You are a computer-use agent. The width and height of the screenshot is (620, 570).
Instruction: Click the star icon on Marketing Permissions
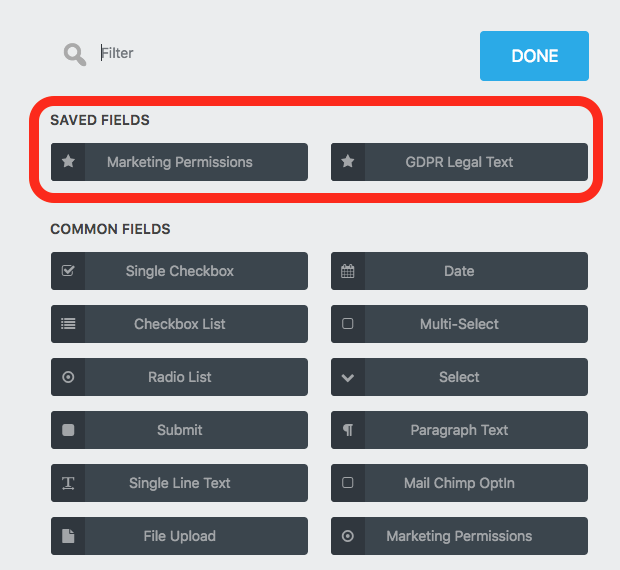(68, 162)
